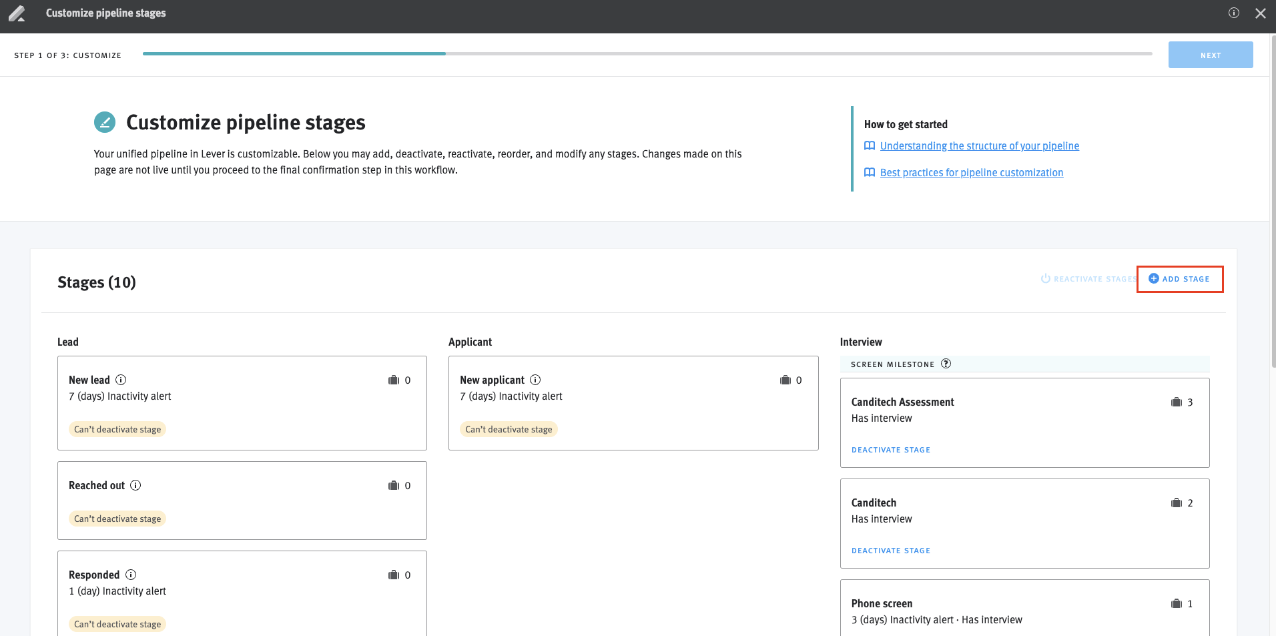The image size is (1276, 636).
Task: Click '3 (days) Inactivity alert · Has interview' text
Action: (937, 620)
